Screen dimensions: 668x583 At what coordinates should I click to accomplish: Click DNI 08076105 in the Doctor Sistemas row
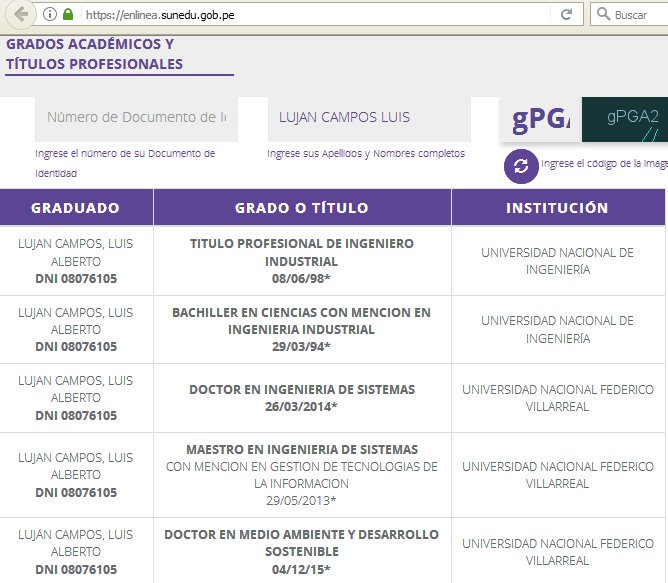(76, 416)
